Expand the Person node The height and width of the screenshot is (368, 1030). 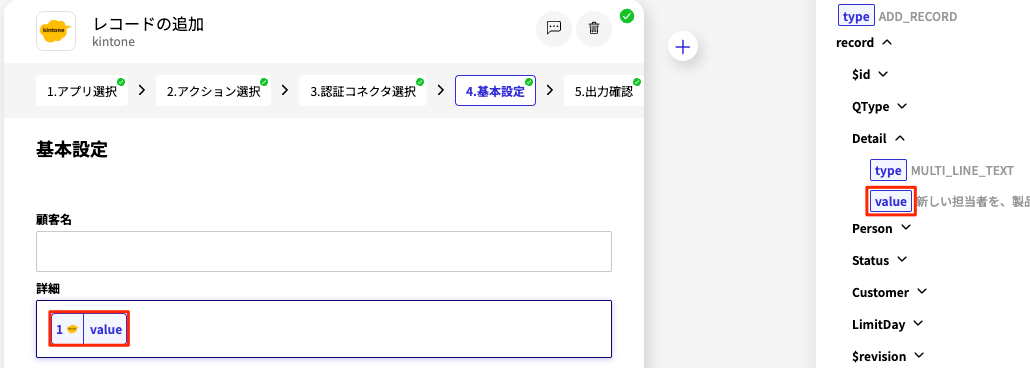coord(906,228)
